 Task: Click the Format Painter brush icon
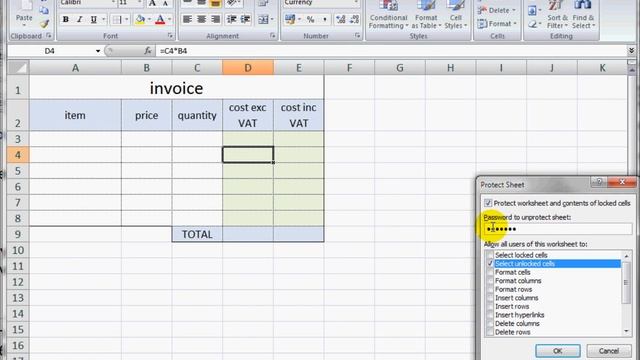tap(44, 24)
